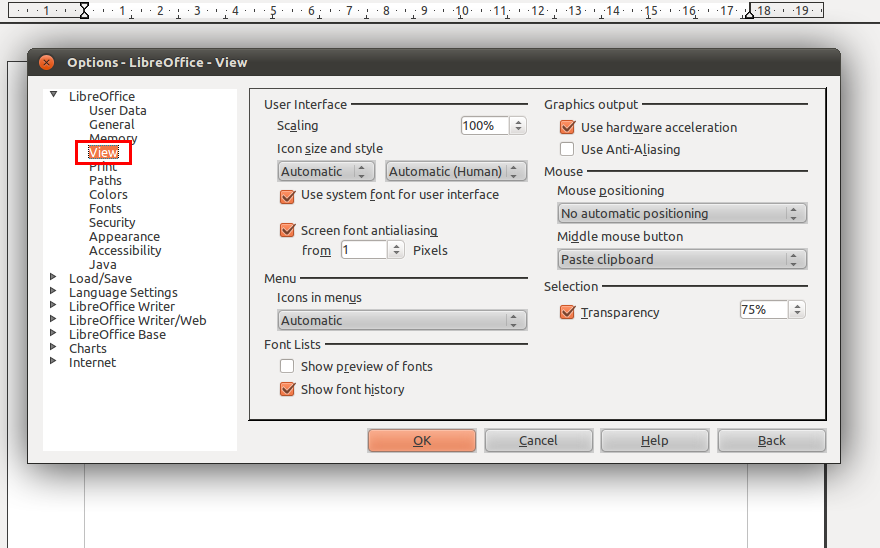This screenshot has width=880, height=548.
Task: Open the Middle mouse button dropdown
Action: [682, 259]
